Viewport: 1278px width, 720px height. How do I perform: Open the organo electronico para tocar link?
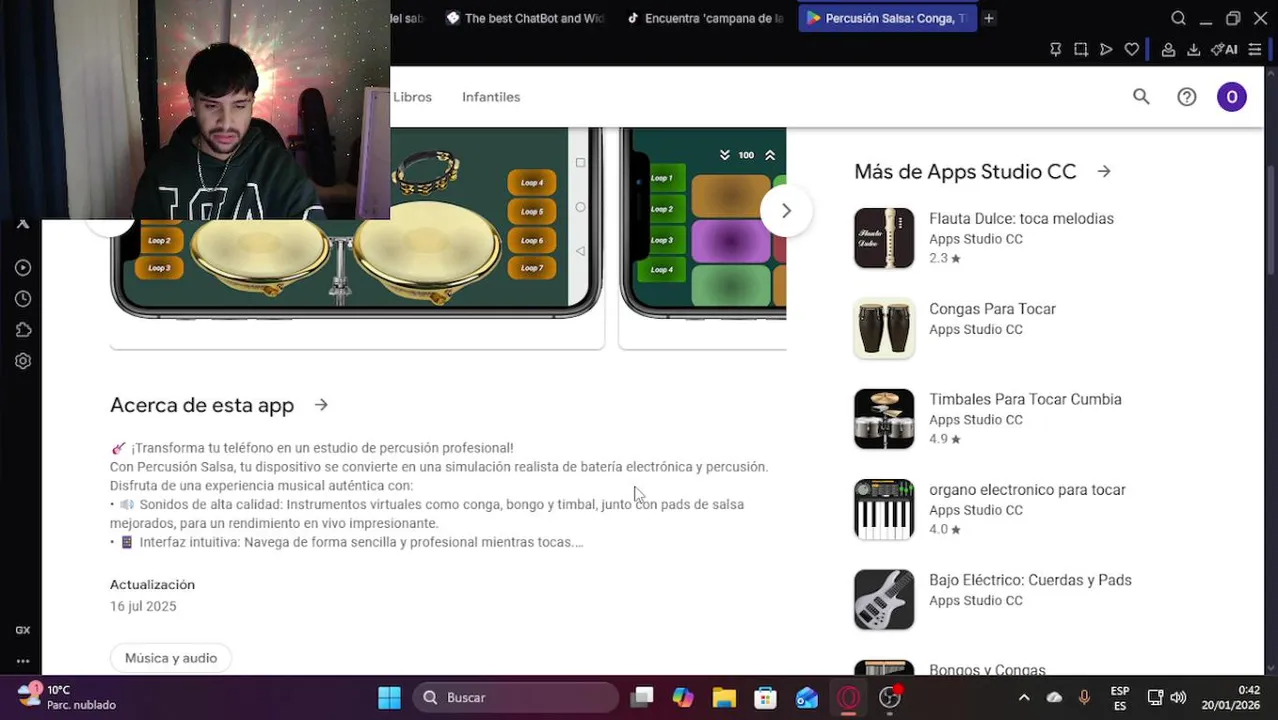coord(1027,490)
